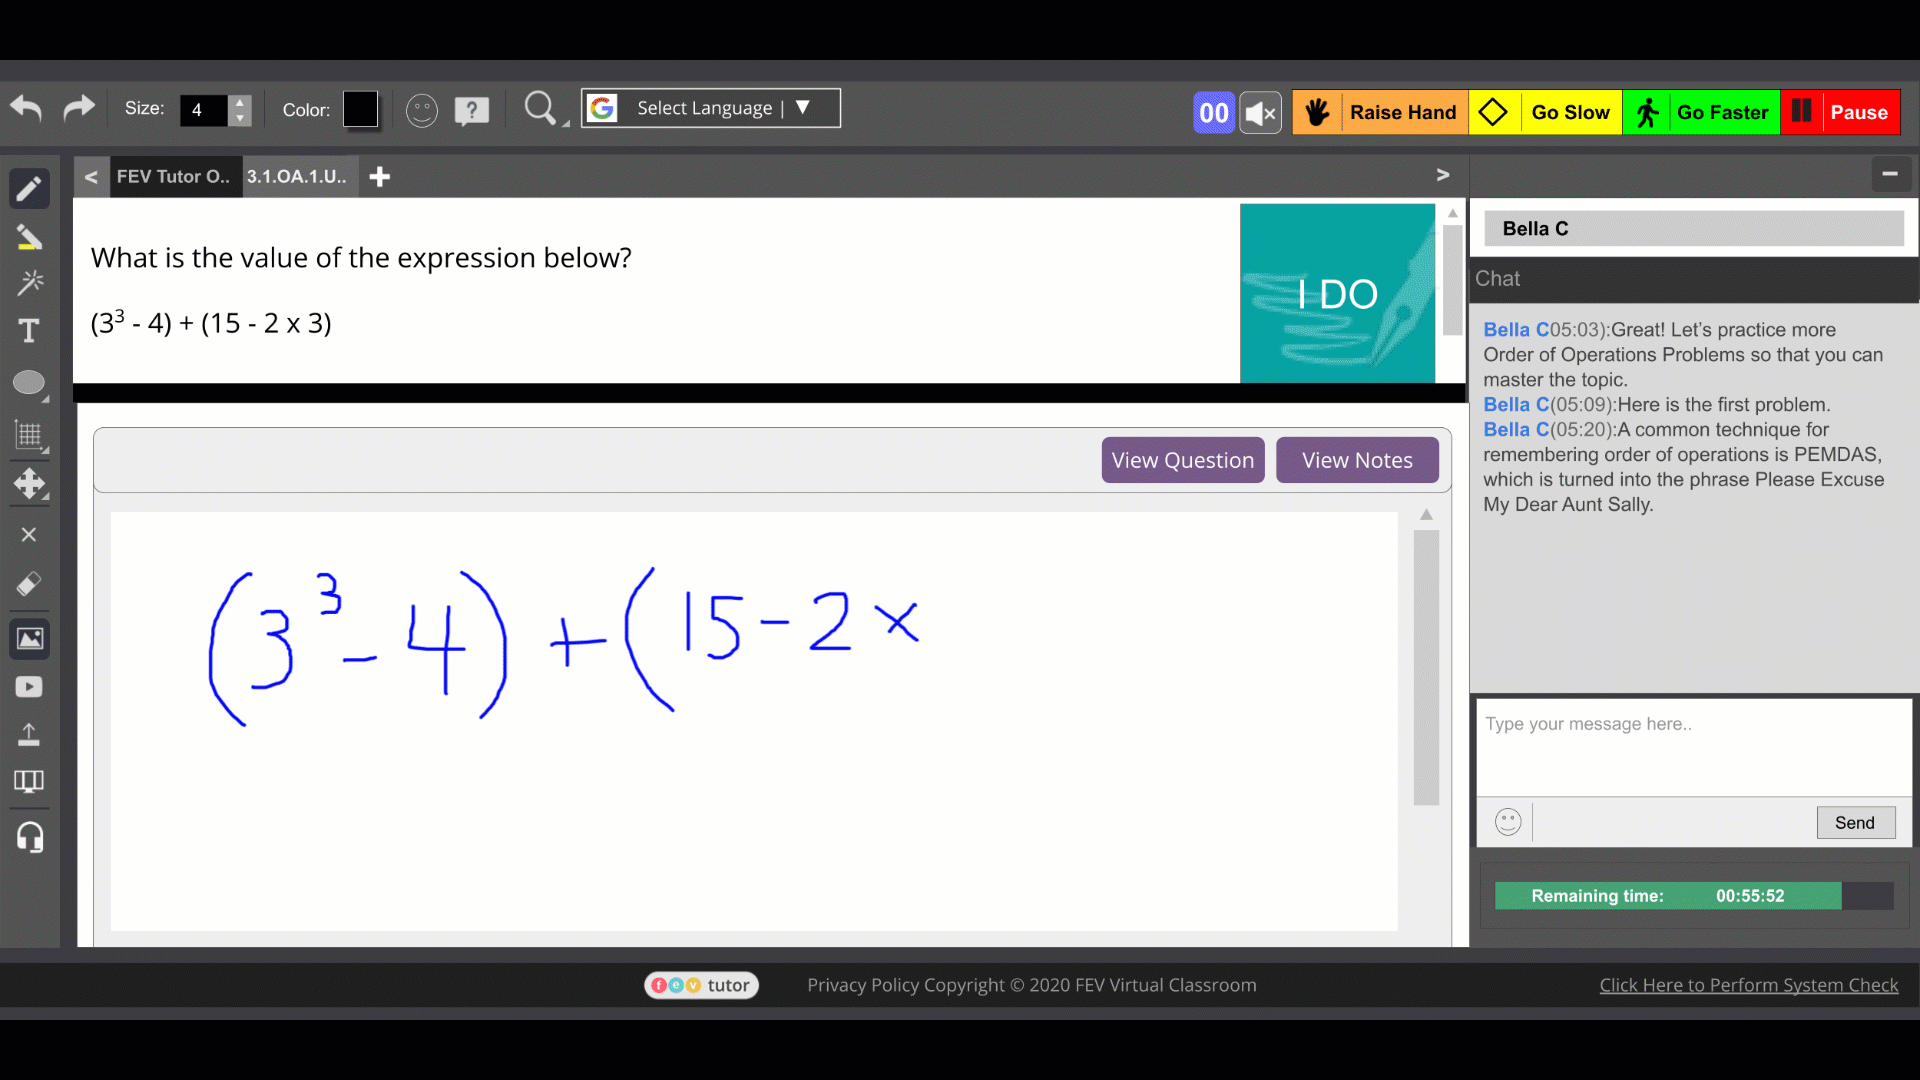1920x1080 pixels.
Task: Select the Shape tool
Action: tap(29, 382)
